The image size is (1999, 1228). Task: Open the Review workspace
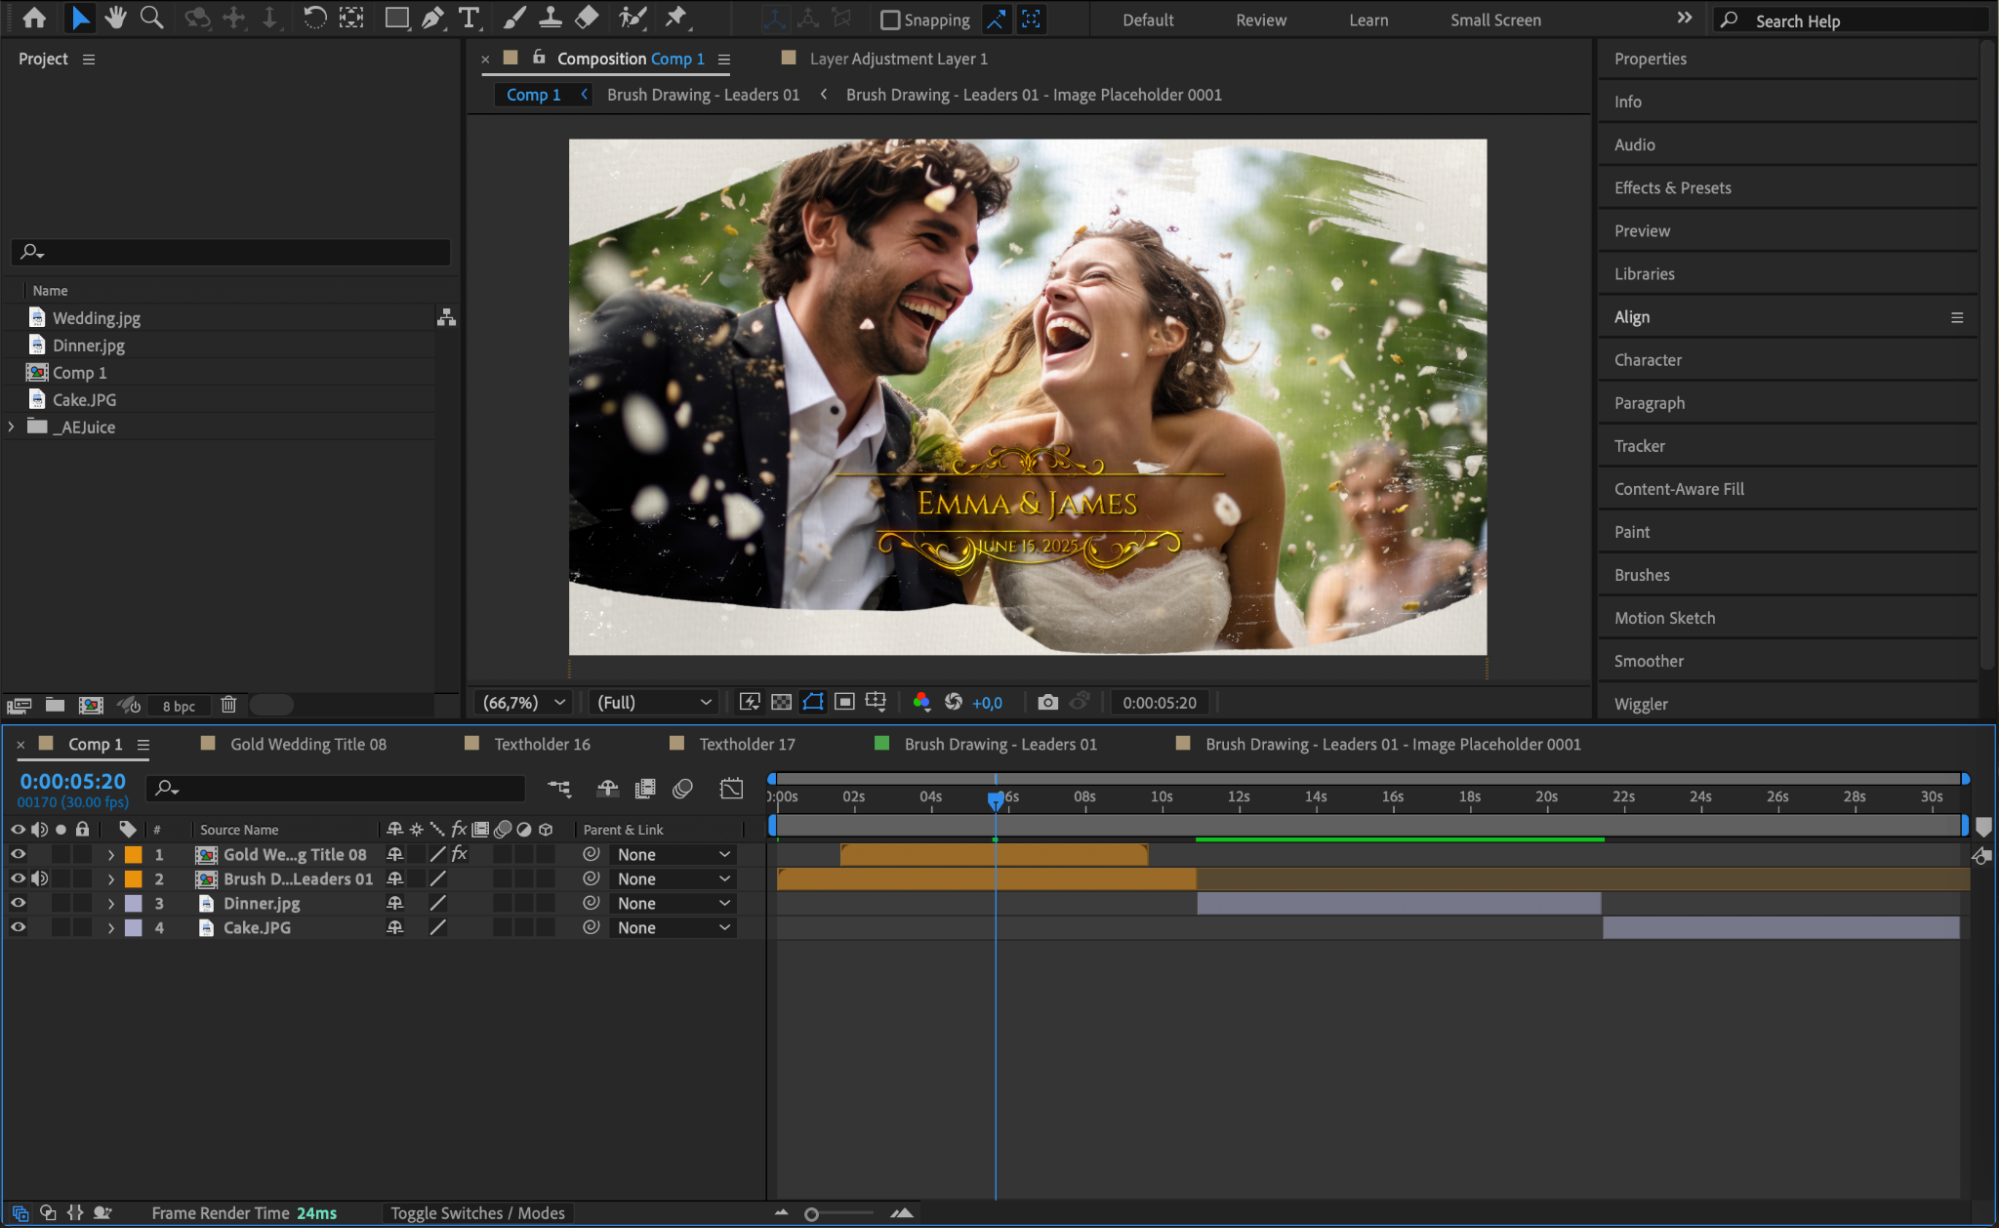[x=1260, y=20]
